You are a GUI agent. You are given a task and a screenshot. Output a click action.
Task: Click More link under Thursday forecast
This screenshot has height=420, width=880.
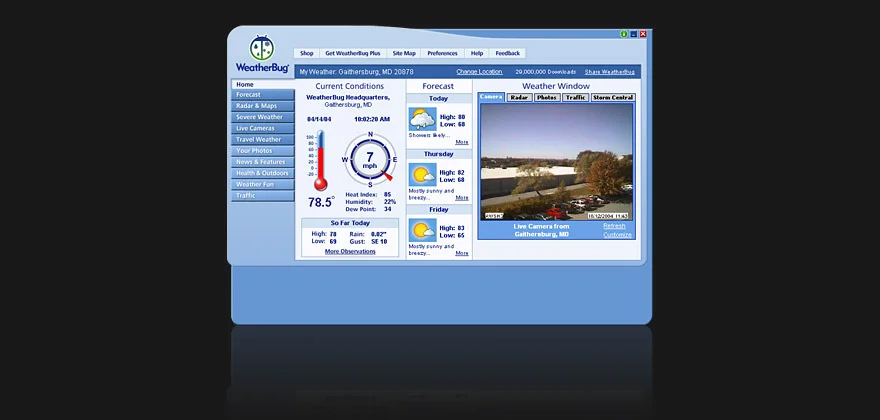coord(462,198)
